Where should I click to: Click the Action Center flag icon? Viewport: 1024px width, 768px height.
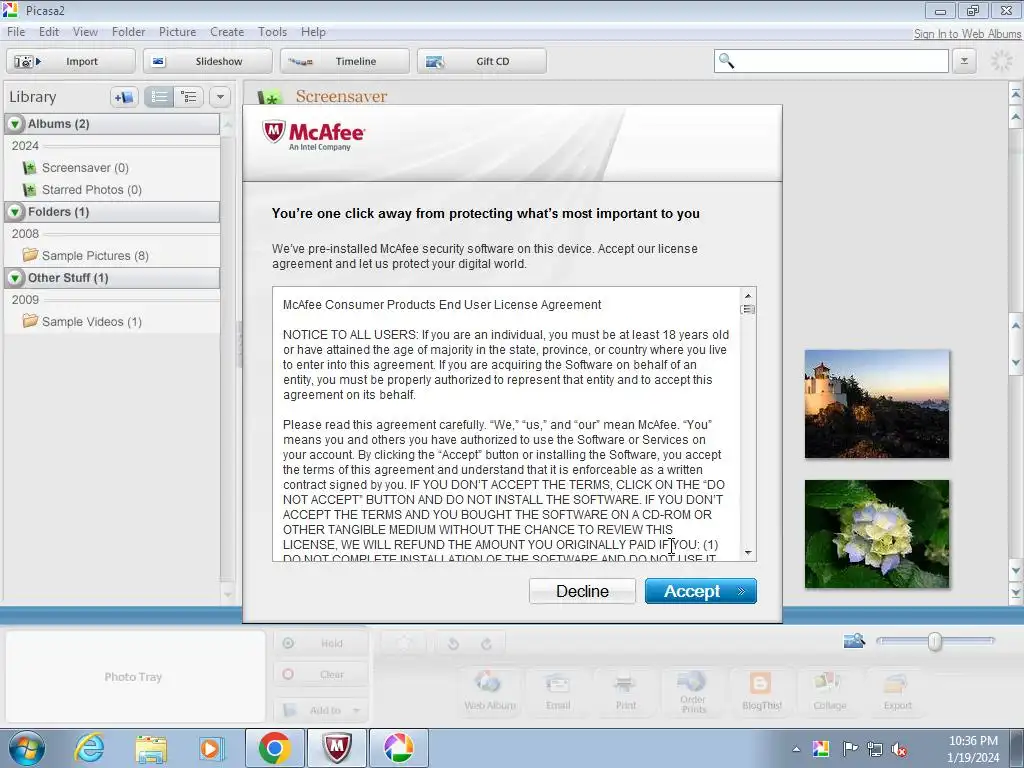(x=850, y=749)
